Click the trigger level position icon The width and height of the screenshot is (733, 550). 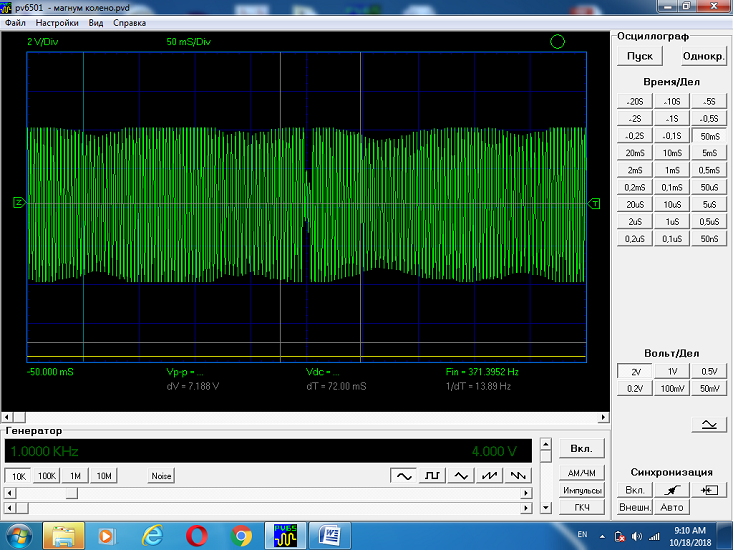(x=709, y=490)
